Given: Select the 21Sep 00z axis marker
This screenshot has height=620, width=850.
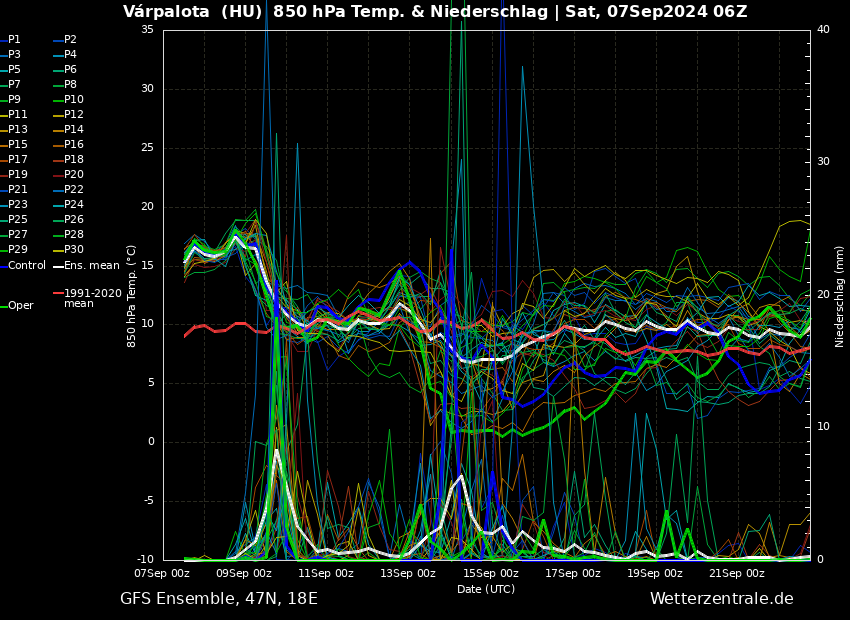Looking at the screenshot, I should pos(736,574).
